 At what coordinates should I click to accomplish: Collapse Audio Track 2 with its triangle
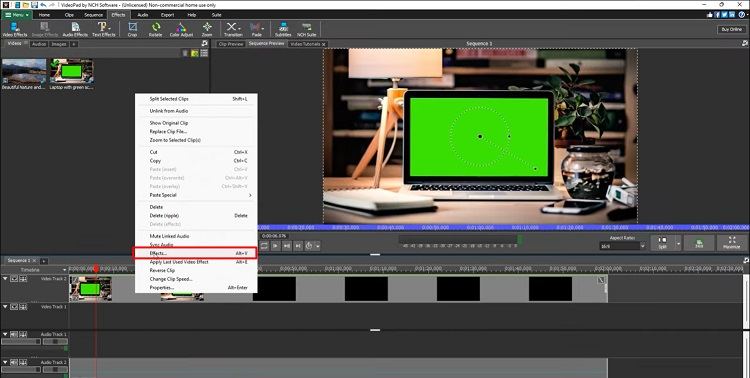coord(6,363)
